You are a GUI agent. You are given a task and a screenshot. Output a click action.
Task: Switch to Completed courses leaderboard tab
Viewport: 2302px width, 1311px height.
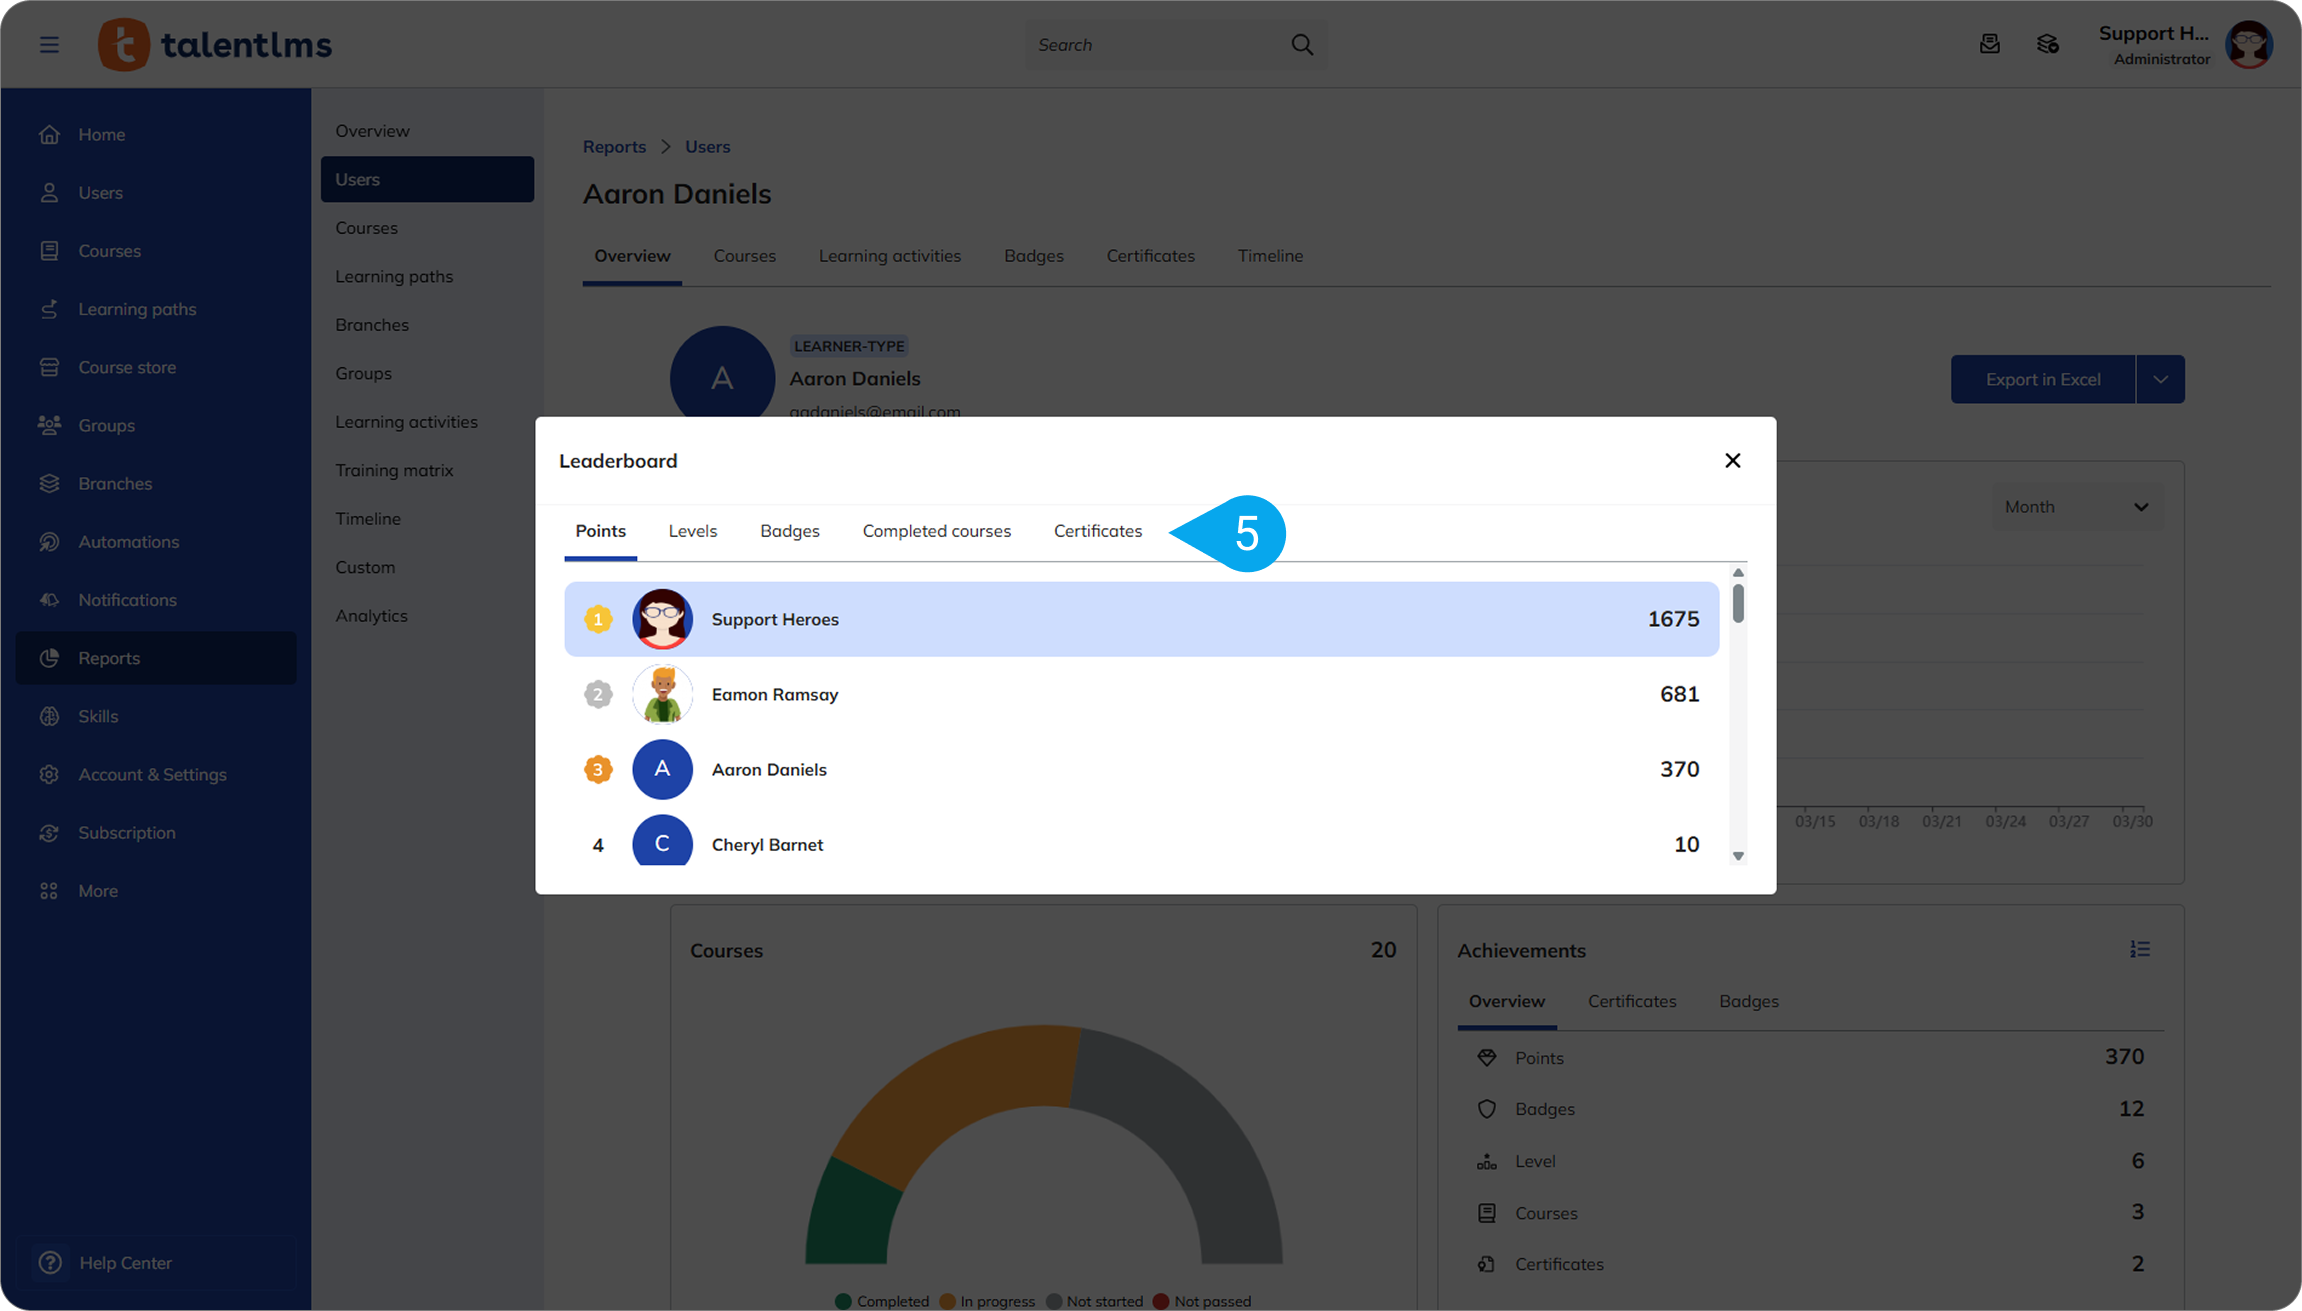pyautogui.click(x=936, y=531)
